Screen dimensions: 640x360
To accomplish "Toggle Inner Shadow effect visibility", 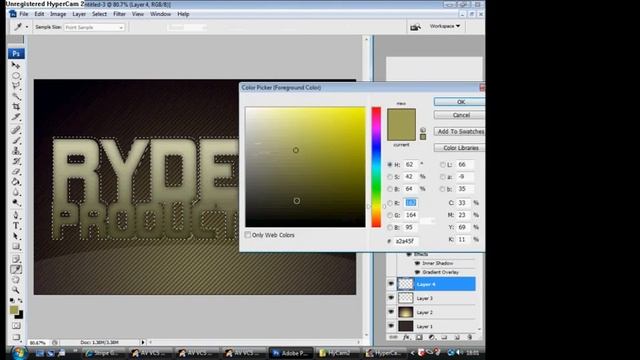I will (417, 264).
